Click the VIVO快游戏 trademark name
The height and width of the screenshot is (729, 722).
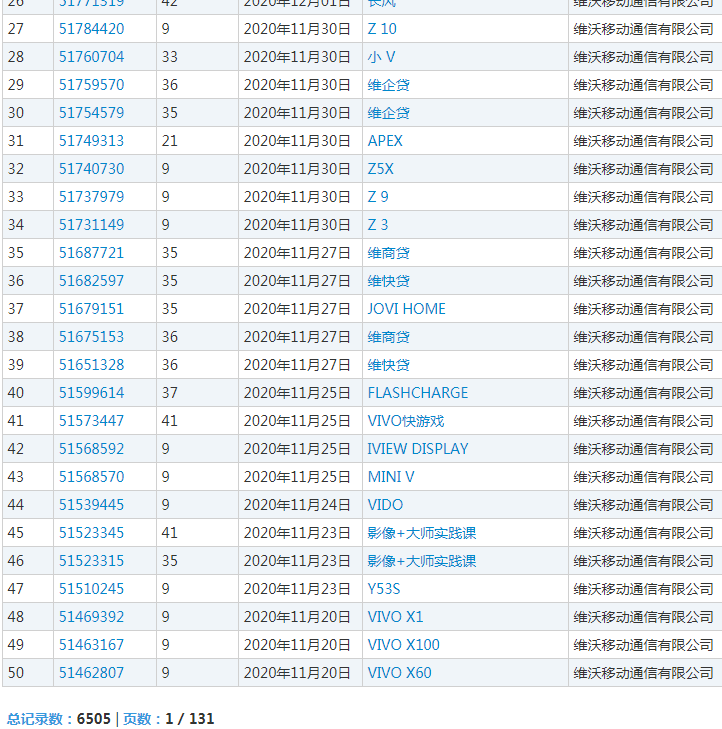[406, 421]
